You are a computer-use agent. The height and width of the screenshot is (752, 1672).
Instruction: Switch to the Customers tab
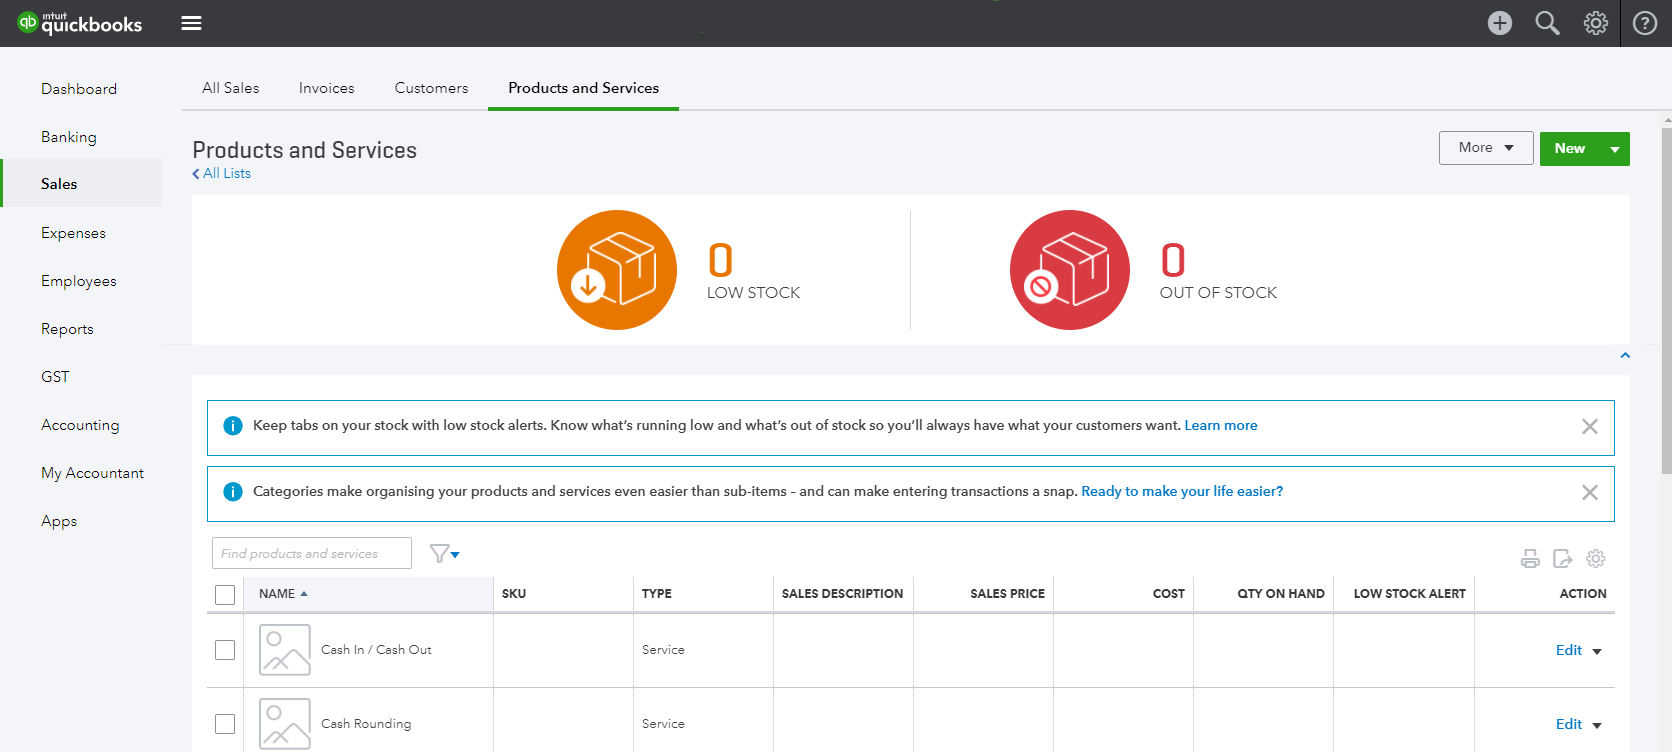tap(431, 88)
